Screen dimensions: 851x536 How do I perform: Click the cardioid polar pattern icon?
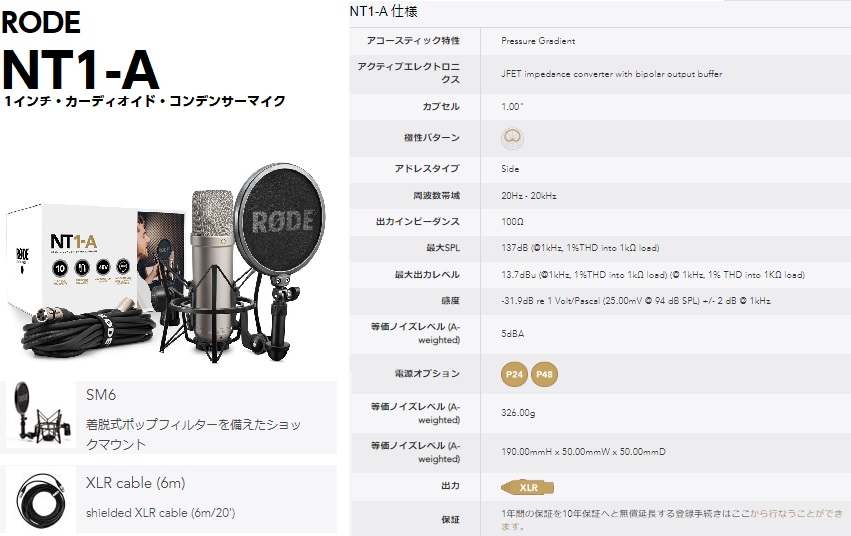click(x=512, y=138)
